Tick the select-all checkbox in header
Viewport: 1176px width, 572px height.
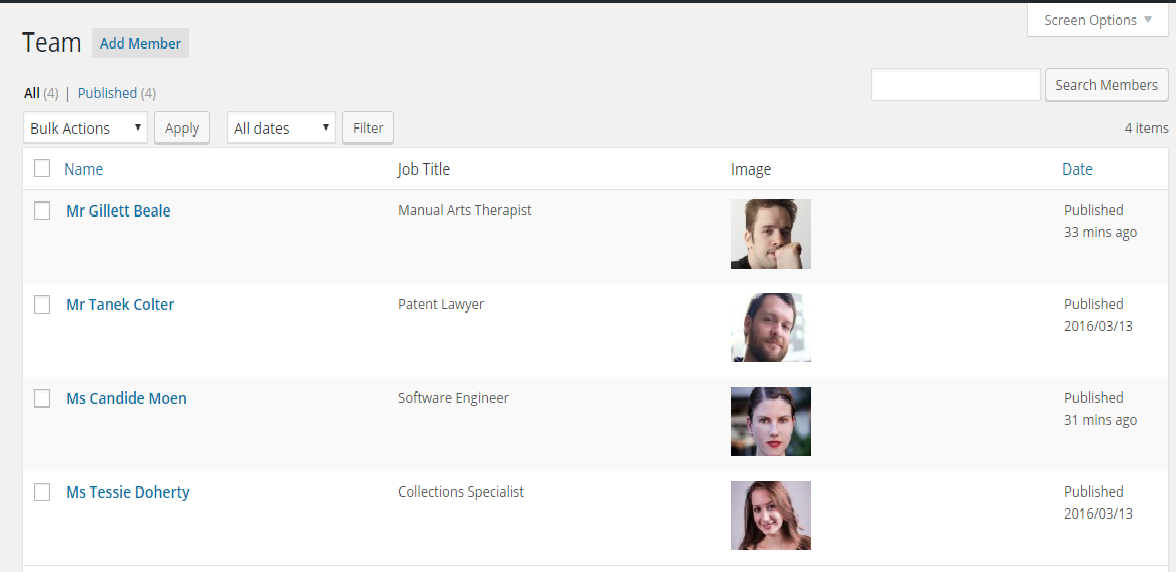[x=42, y=168]
